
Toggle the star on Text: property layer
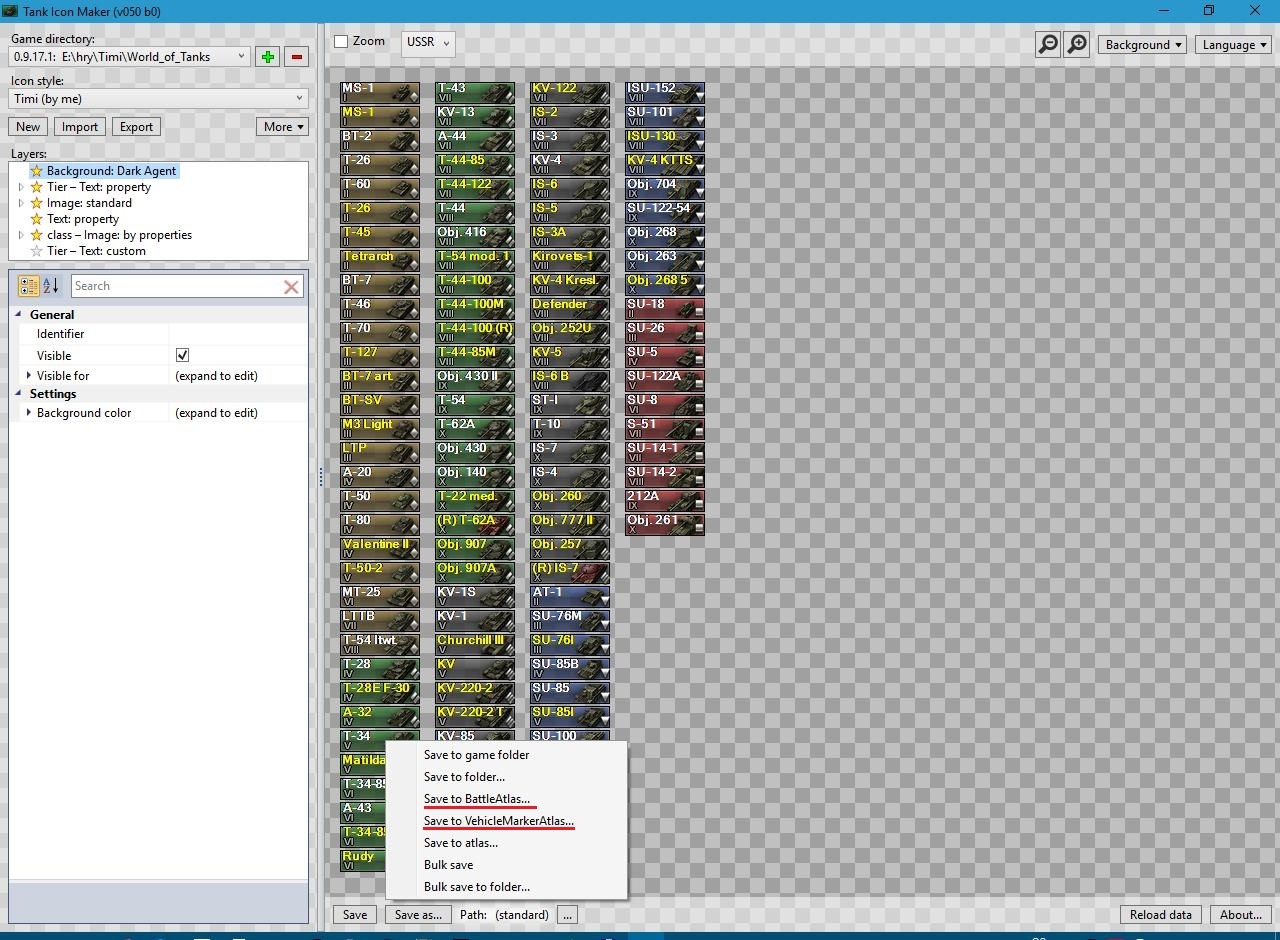coord(37,219)
